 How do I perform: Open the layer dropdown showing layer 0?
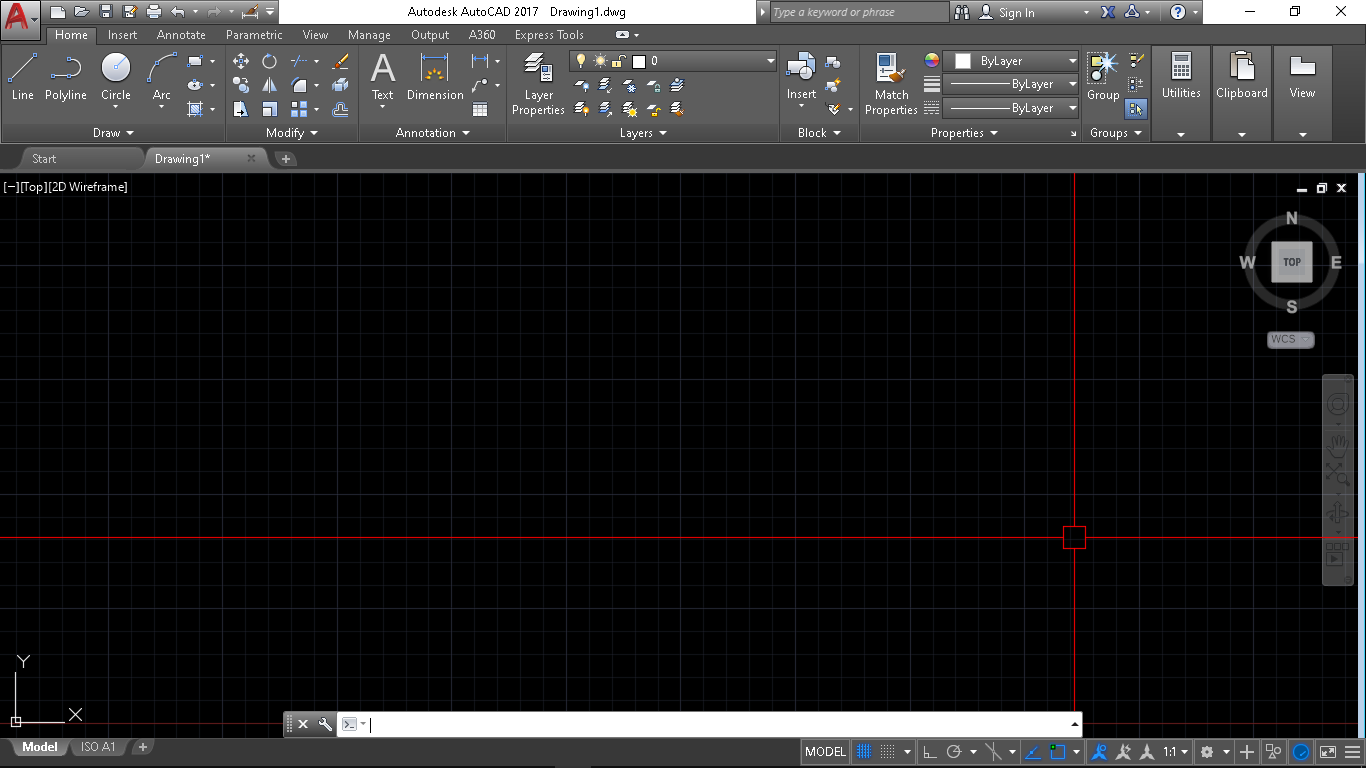pyautogui.click(x=673, y=61)
